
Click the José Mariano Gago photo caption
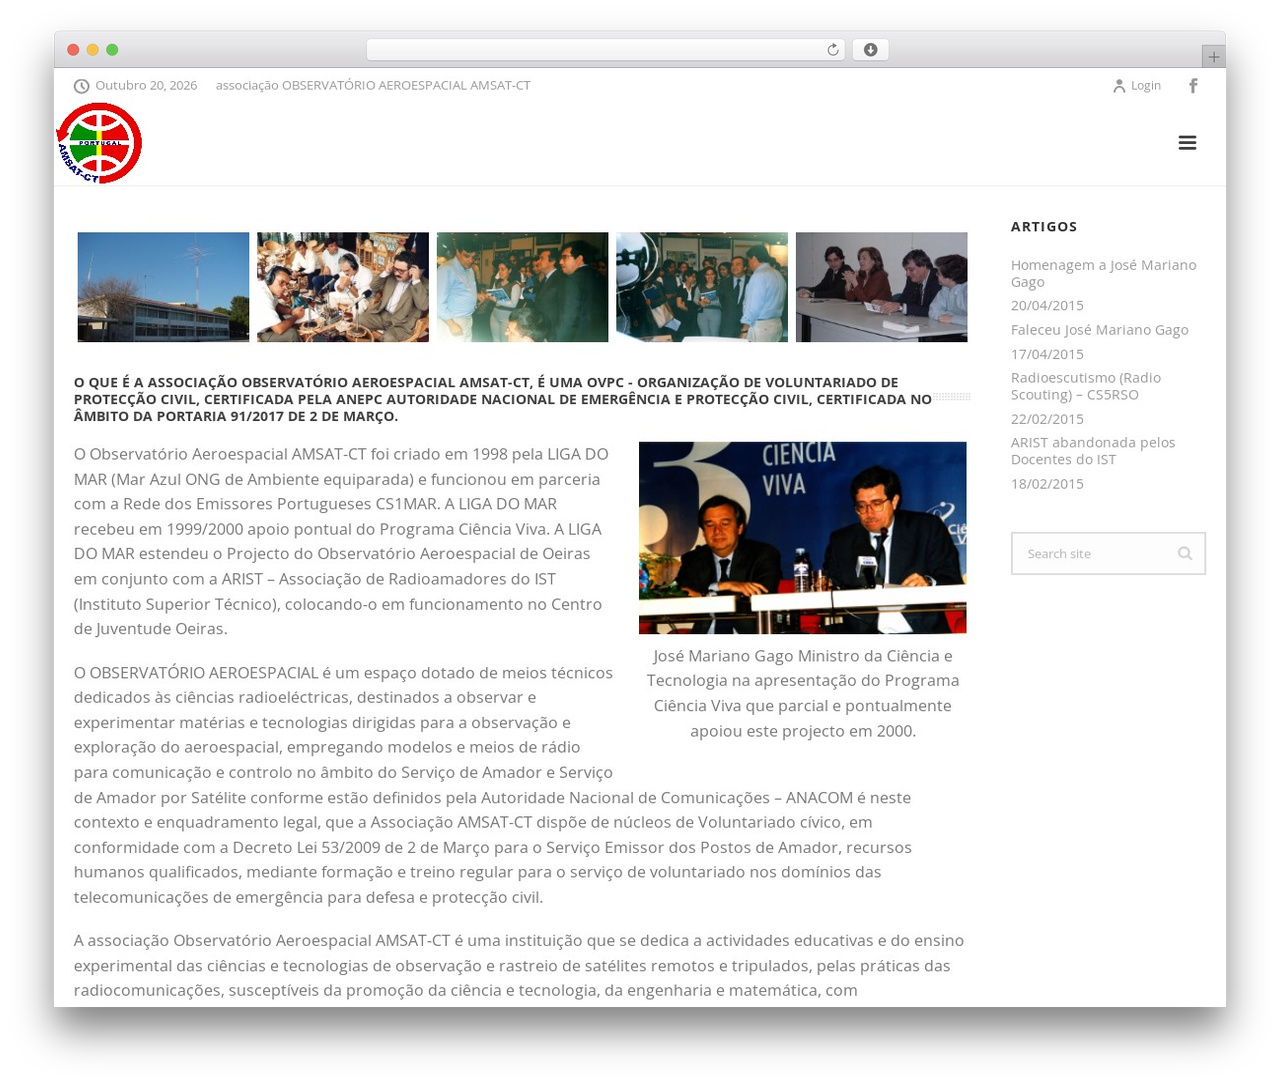click(803, 693)
